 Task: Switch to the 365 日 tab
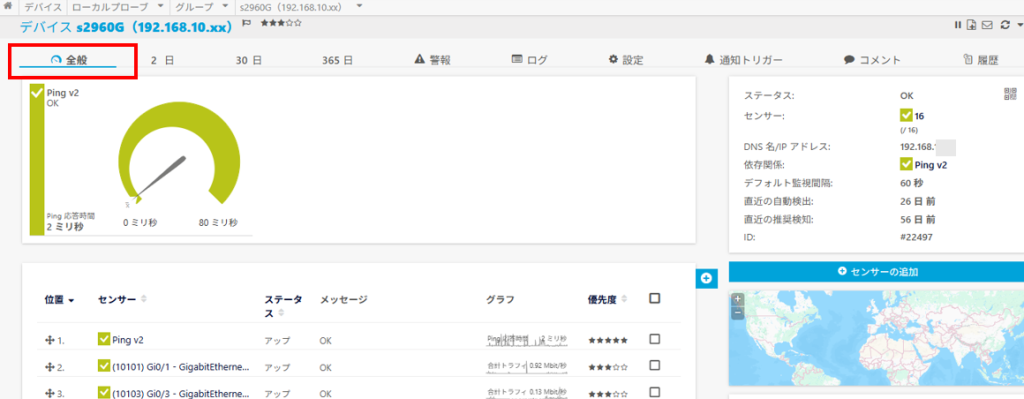338,60
